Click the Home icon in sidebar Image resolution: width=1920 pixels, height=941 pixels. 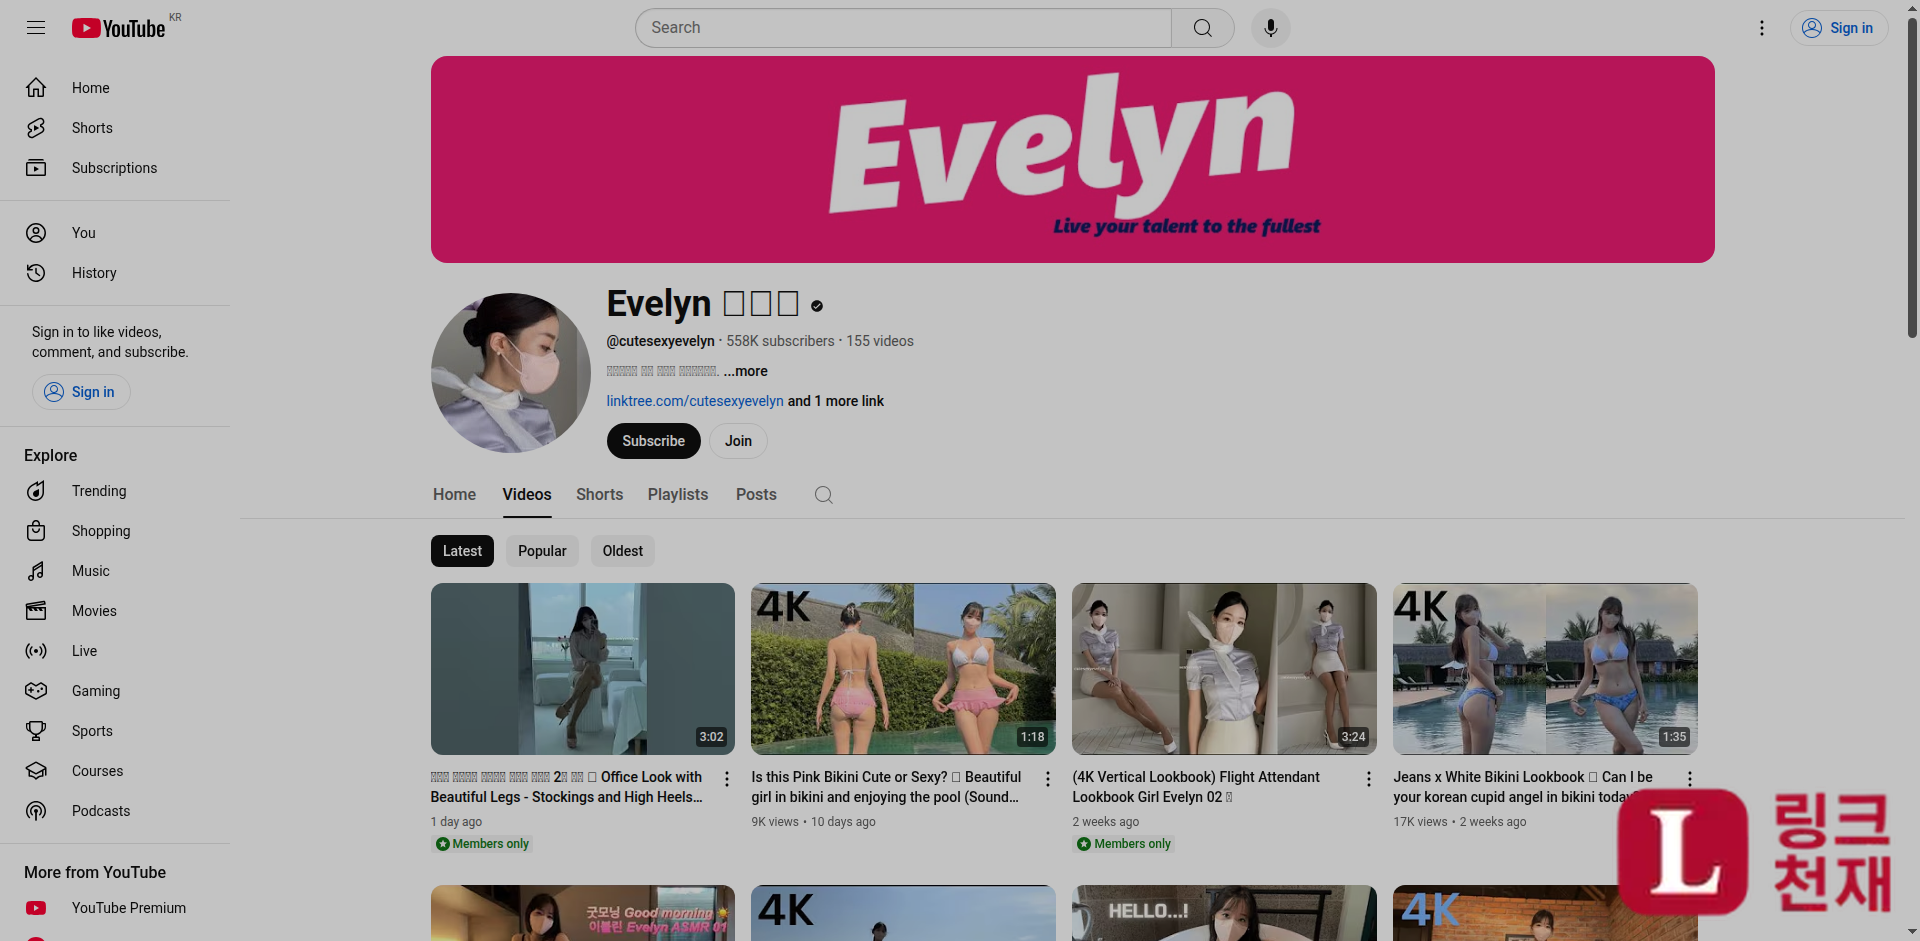pos(36,88)
